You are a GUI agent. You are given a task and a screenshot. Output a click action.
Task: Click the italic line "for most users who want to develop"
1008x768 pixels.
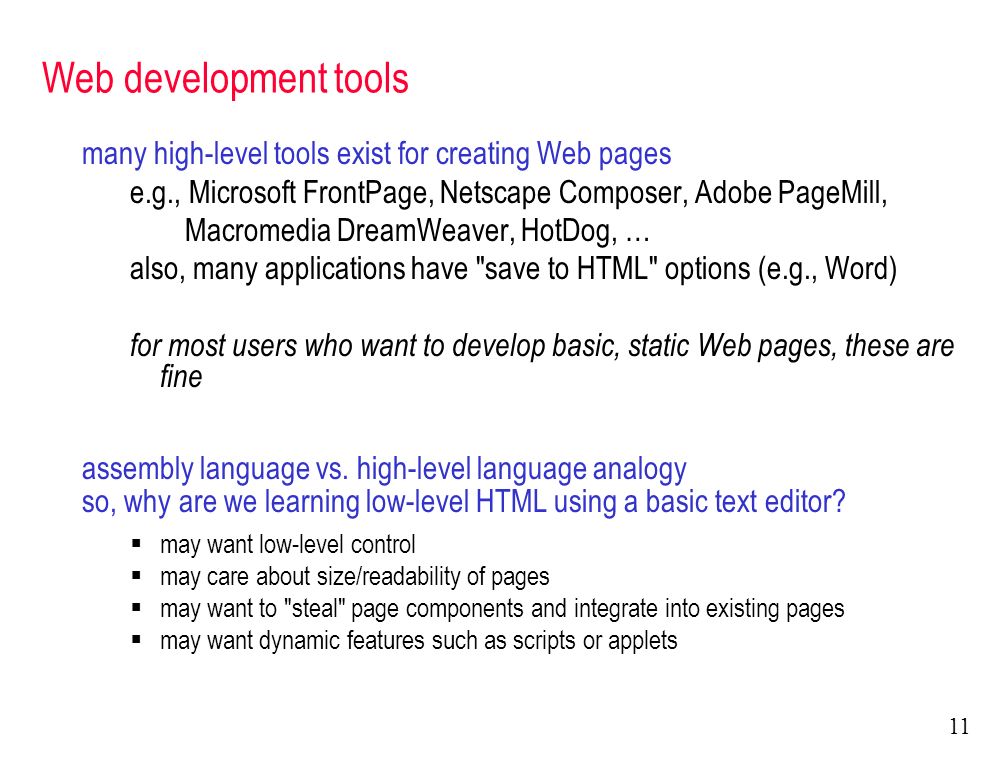point(542,346)
